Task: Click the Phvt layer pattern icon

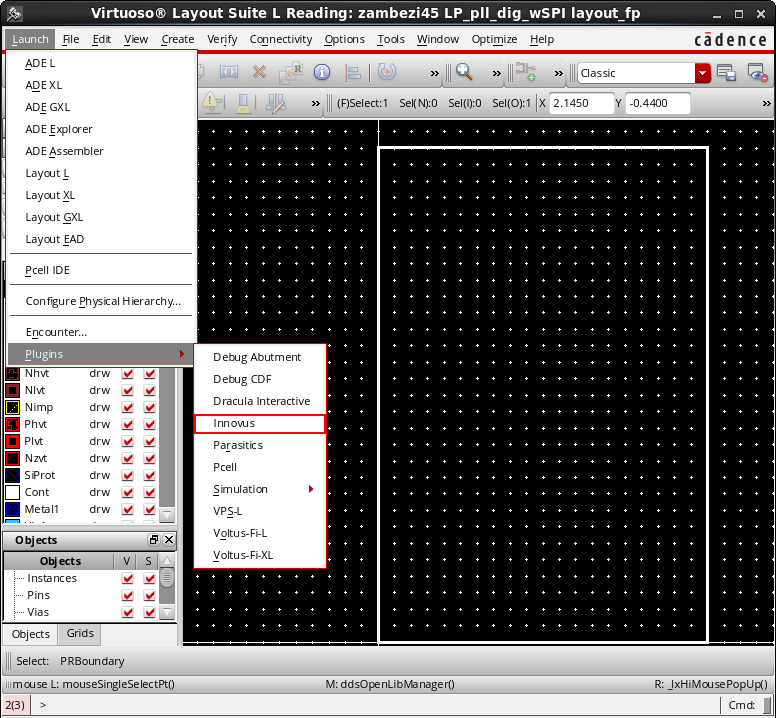Action: pos(13,424)
